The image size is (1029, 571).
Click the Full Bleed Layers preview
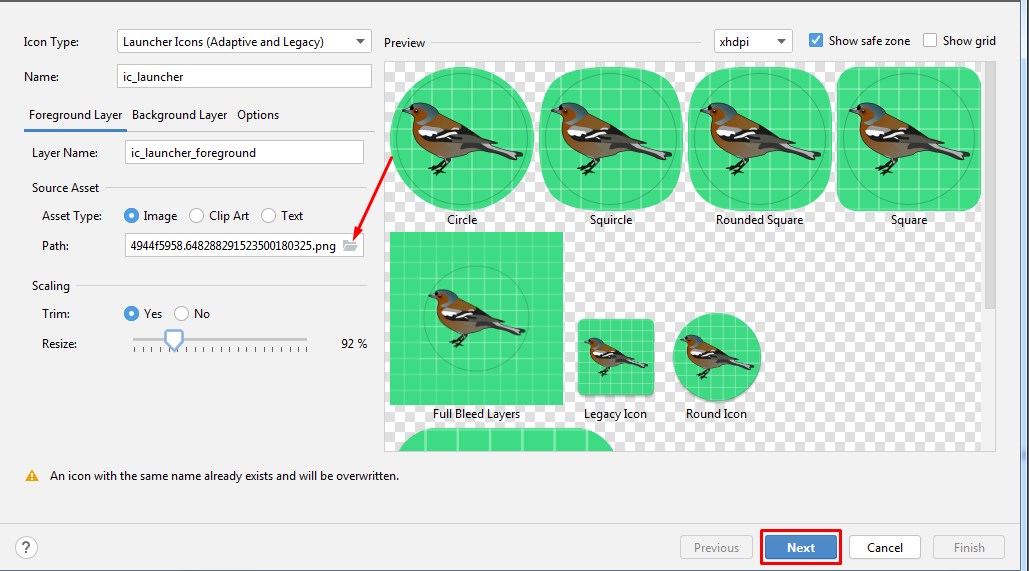[476, 318]
